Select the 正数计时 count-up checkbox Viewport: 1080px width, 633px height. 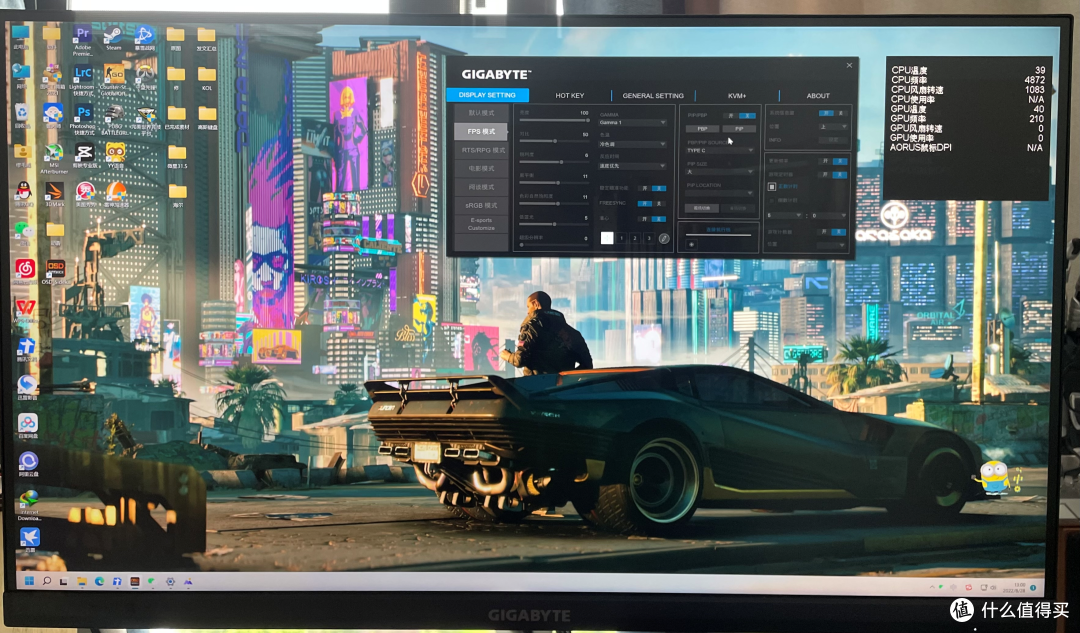click(772, 187)
